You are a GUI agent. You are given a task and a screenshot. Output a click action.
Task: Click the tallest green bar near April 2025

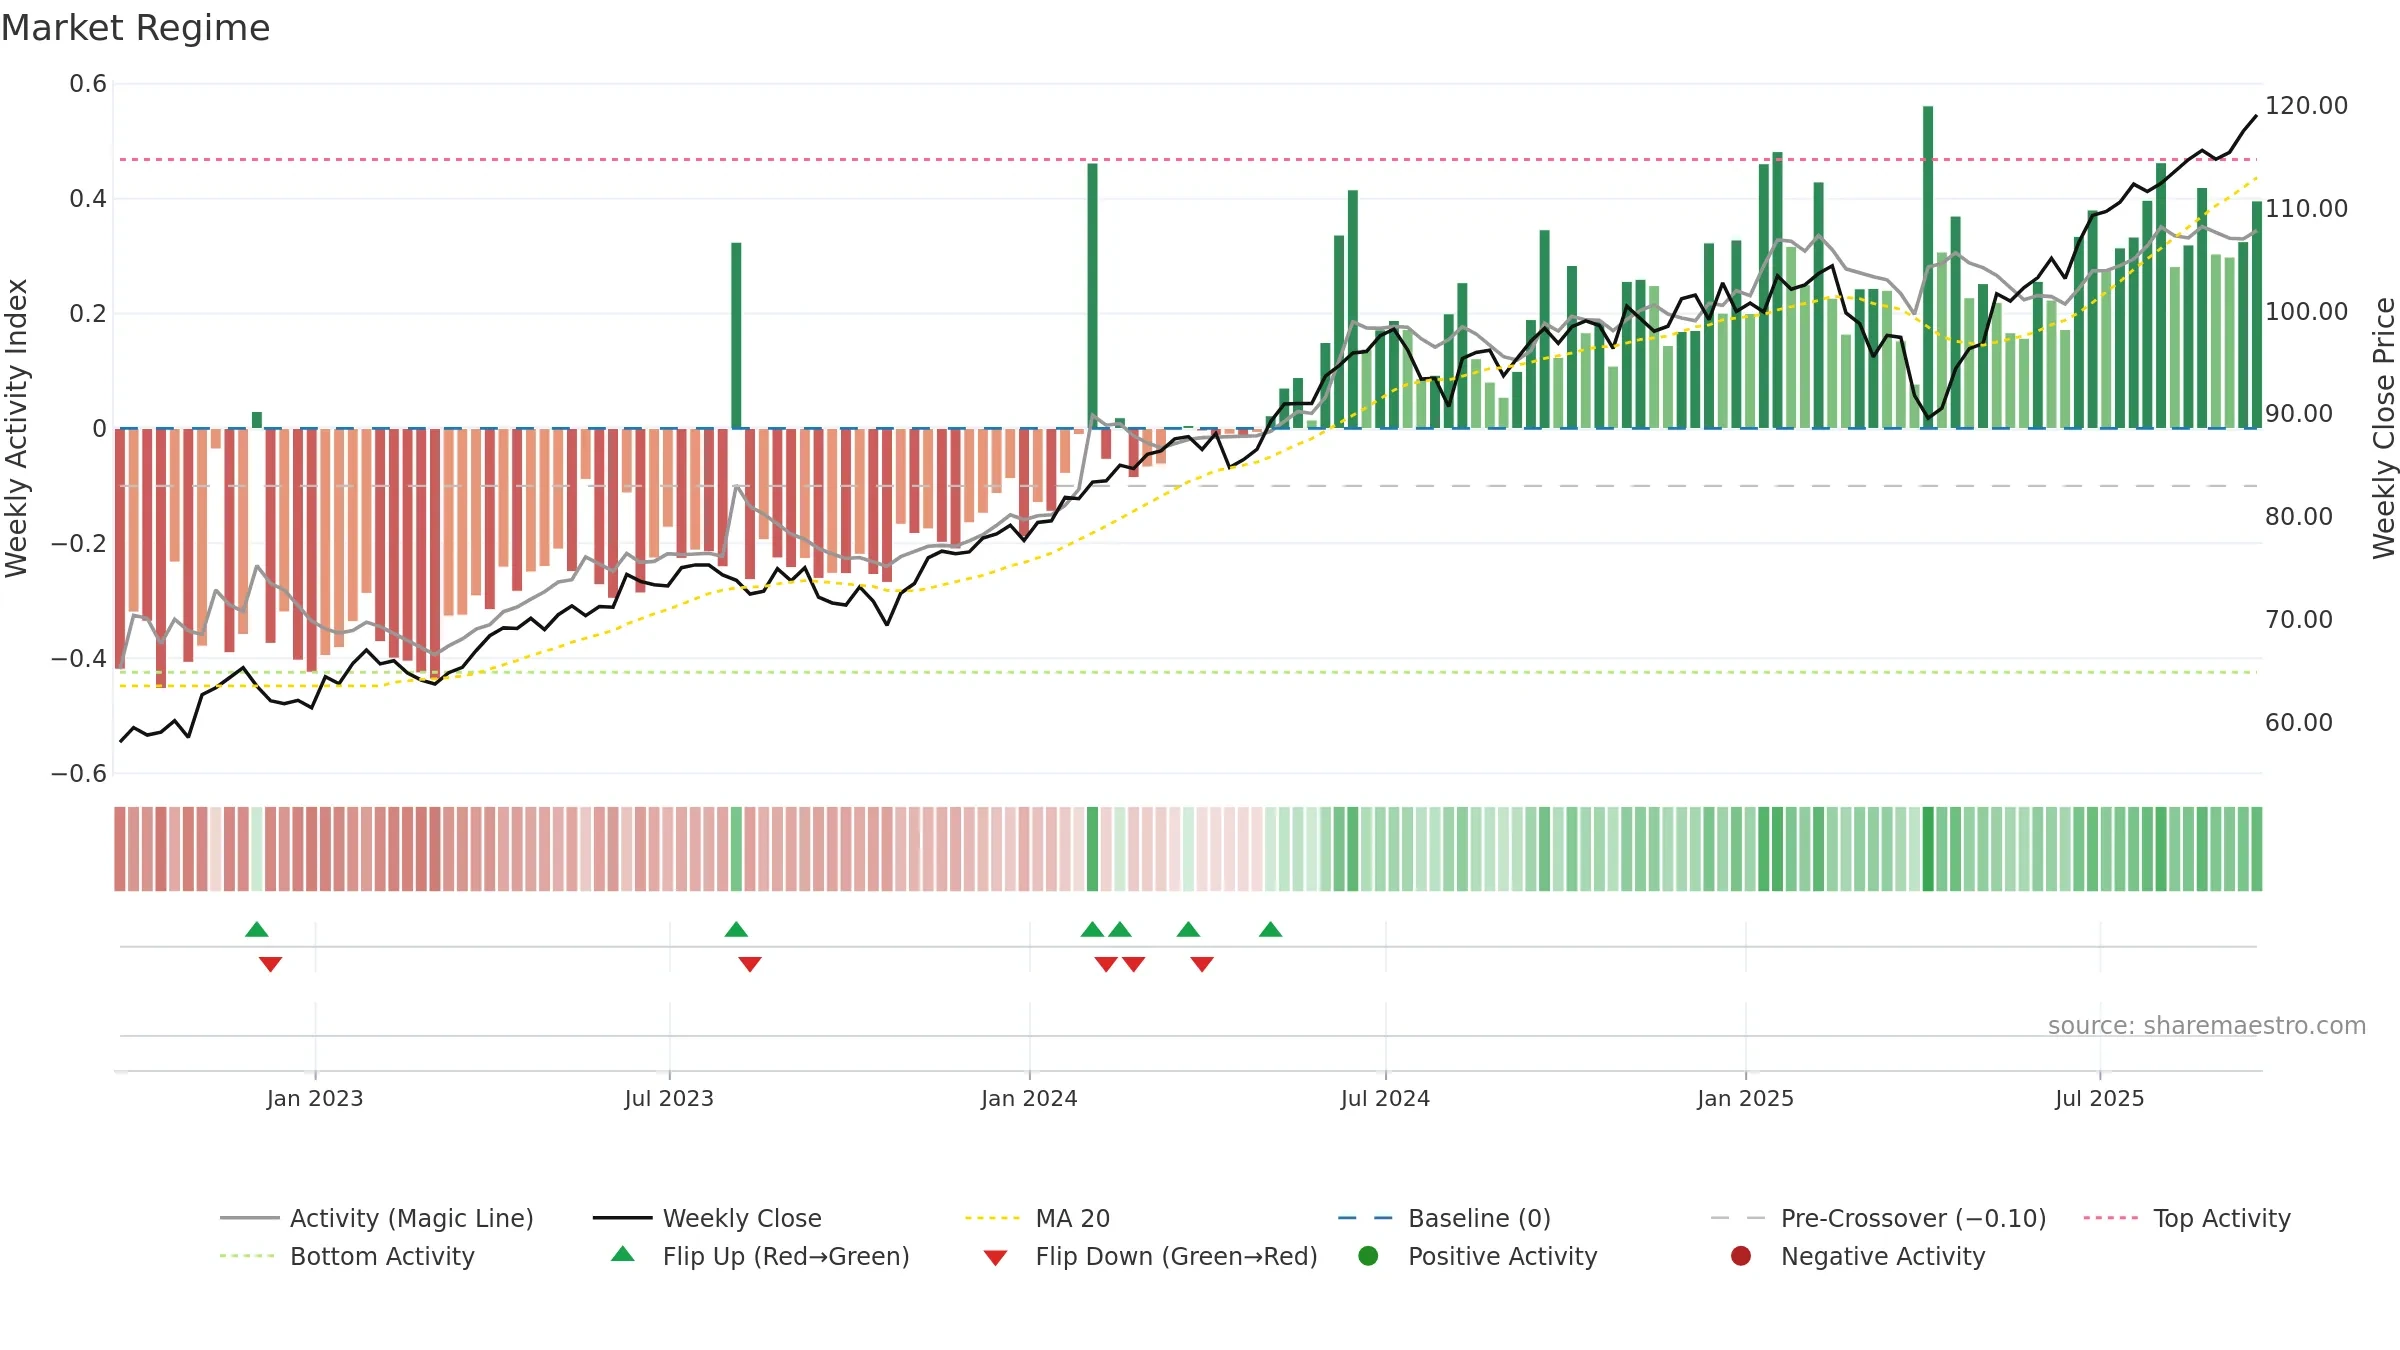[1928, 267]
